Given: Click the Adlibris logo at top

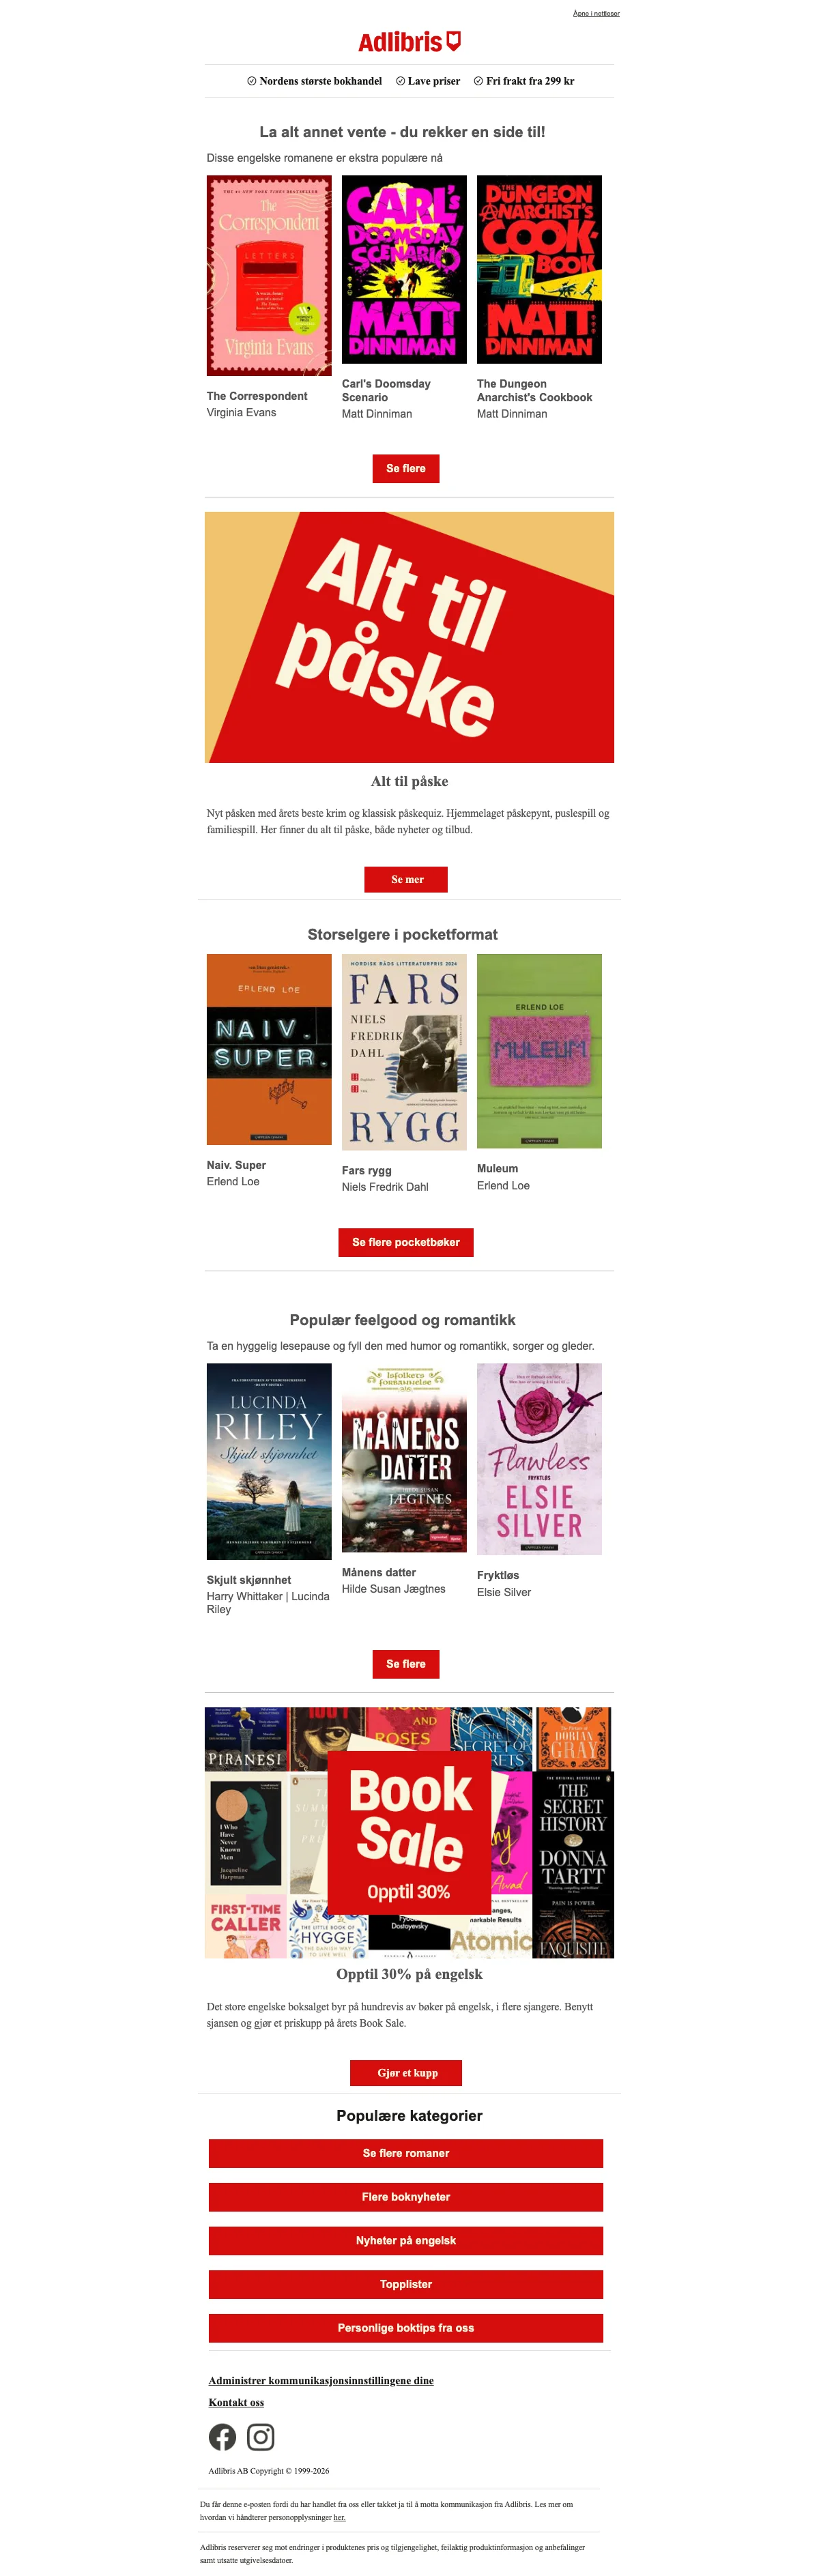Looking at the screenshot, I should tap(409, 42).
